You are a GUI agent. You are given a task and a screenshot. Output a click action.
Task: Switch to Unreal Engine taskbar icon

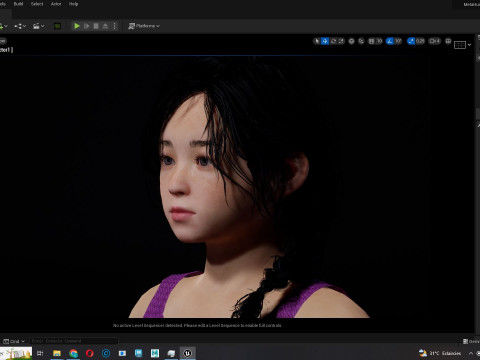pos(187,353)
